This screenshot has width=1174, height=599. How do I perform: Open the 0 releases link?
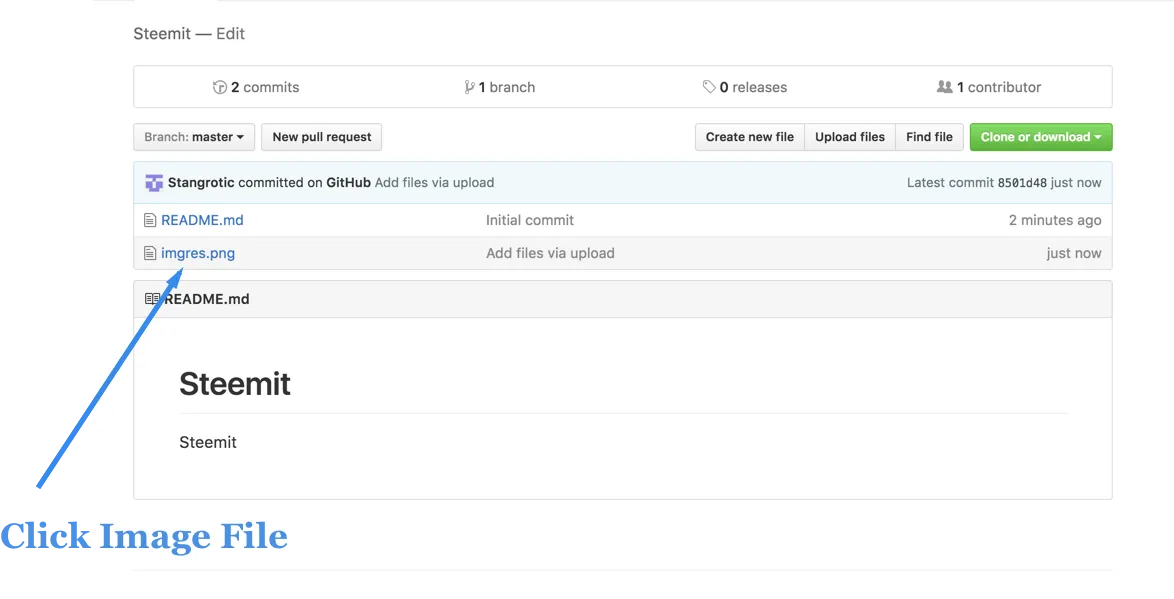pyautogui.click(x=745, y=87)
